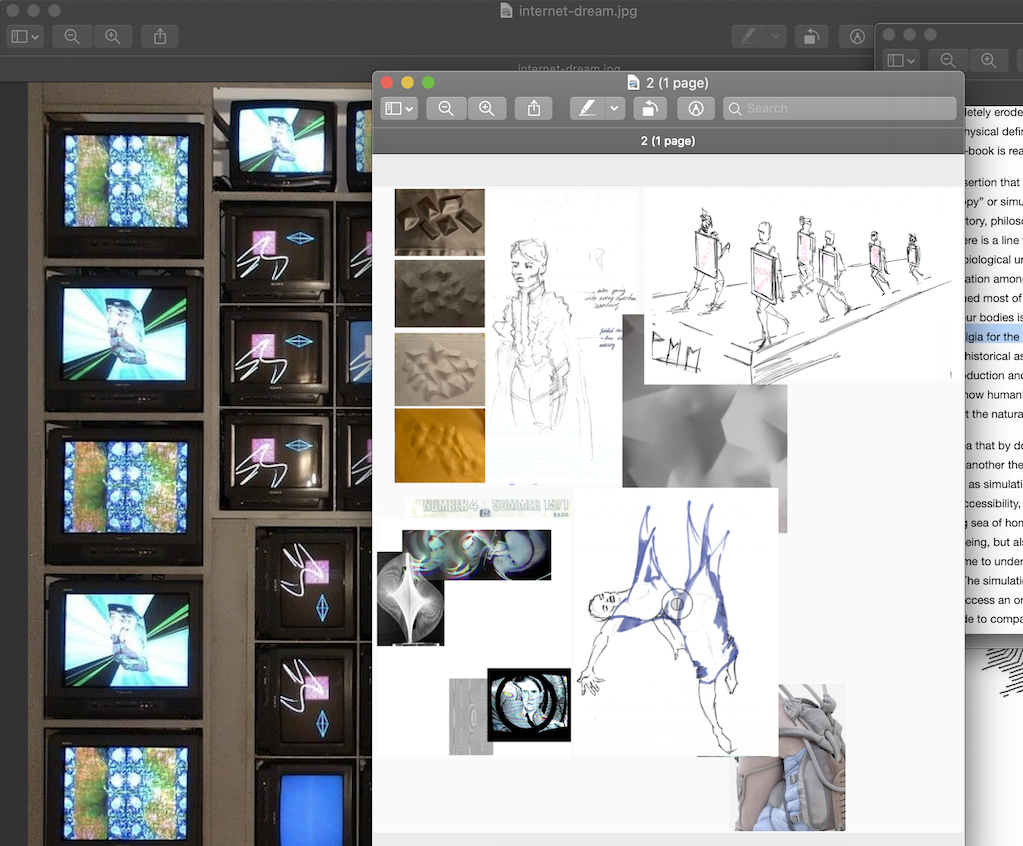Select the highlight pen in the front window
The height and width of the screenshot is (846, 1023).
[587, 108]
